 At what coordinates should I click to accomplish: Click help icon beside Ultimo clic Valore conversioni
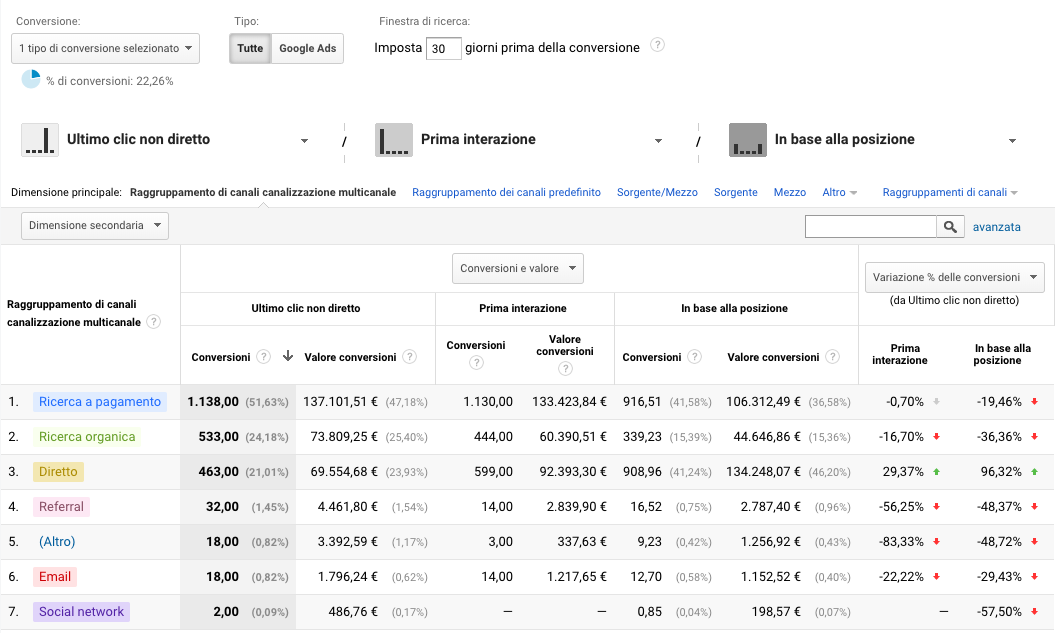[409, 357]
